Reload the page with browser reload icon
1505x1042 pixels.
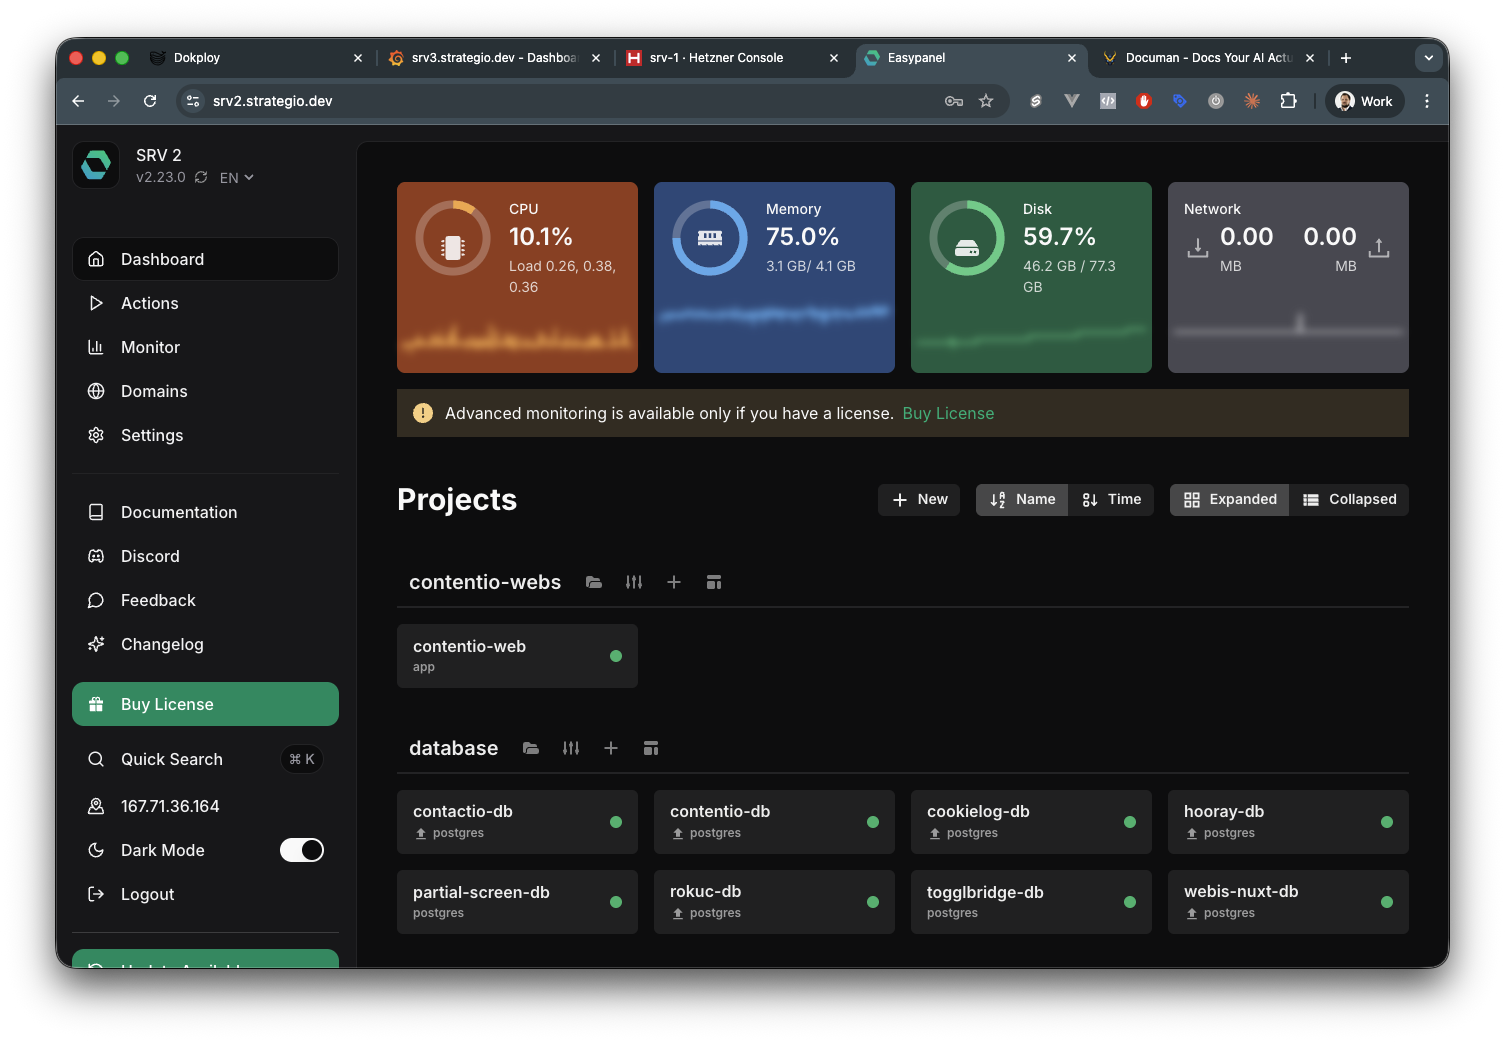(150, 101)
